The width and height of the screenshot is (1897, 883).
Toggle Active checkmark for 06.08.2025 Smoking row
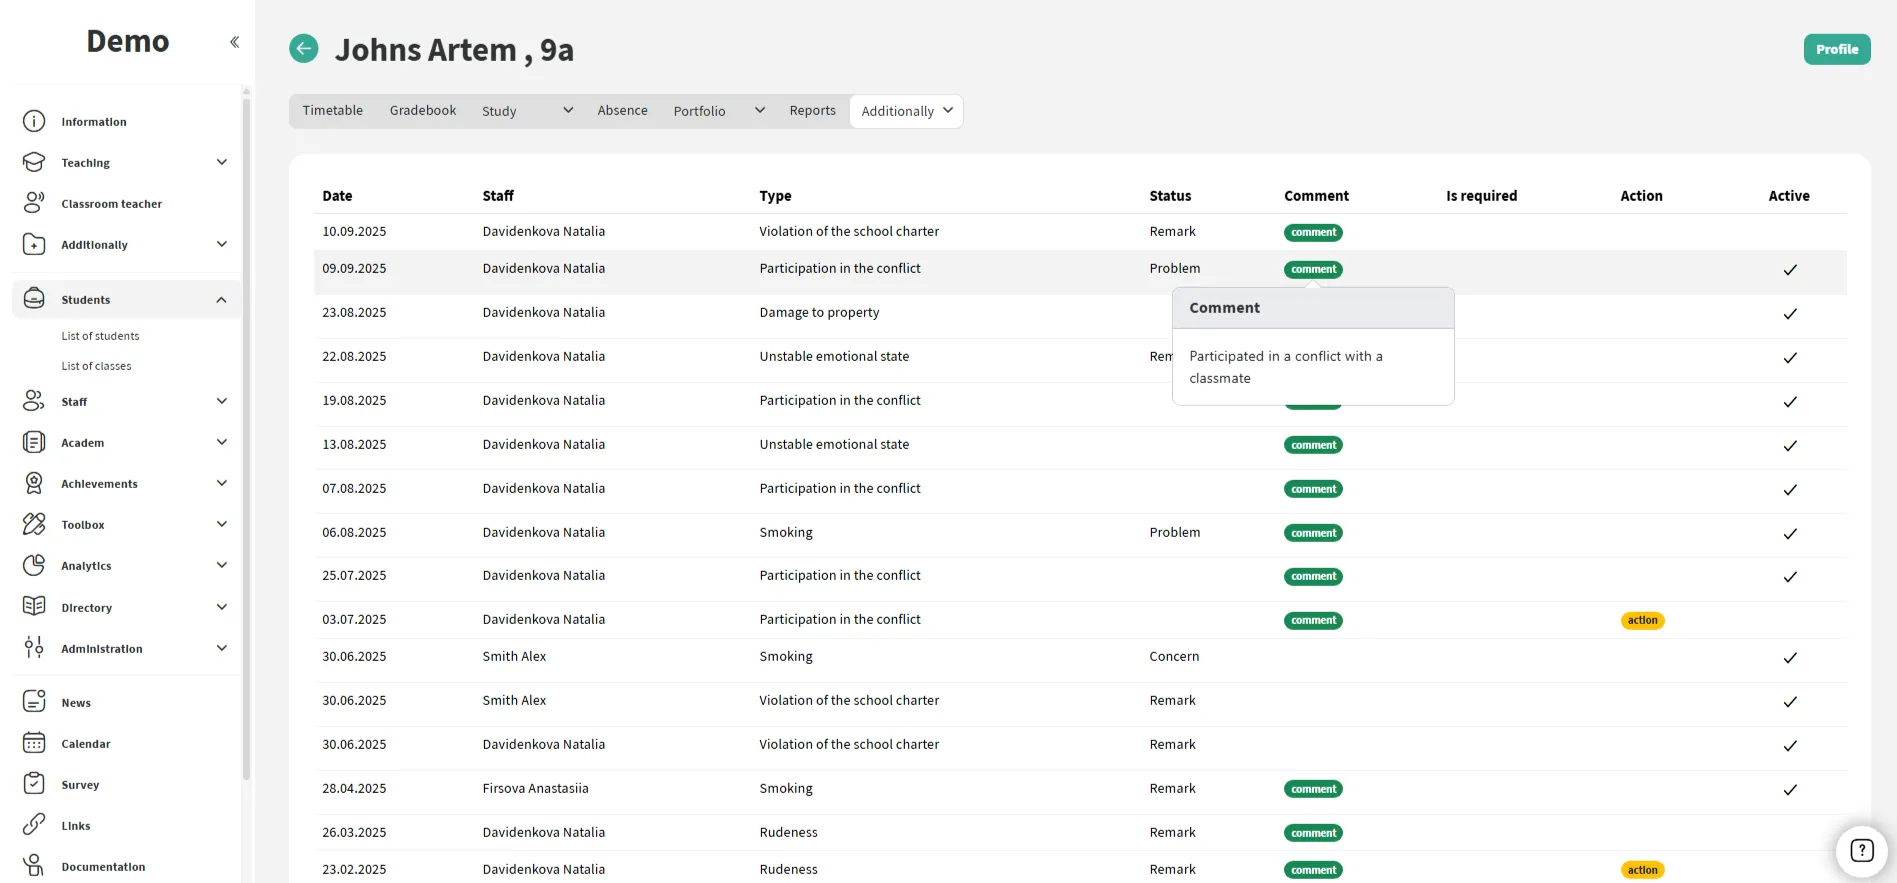point(1790,534)
